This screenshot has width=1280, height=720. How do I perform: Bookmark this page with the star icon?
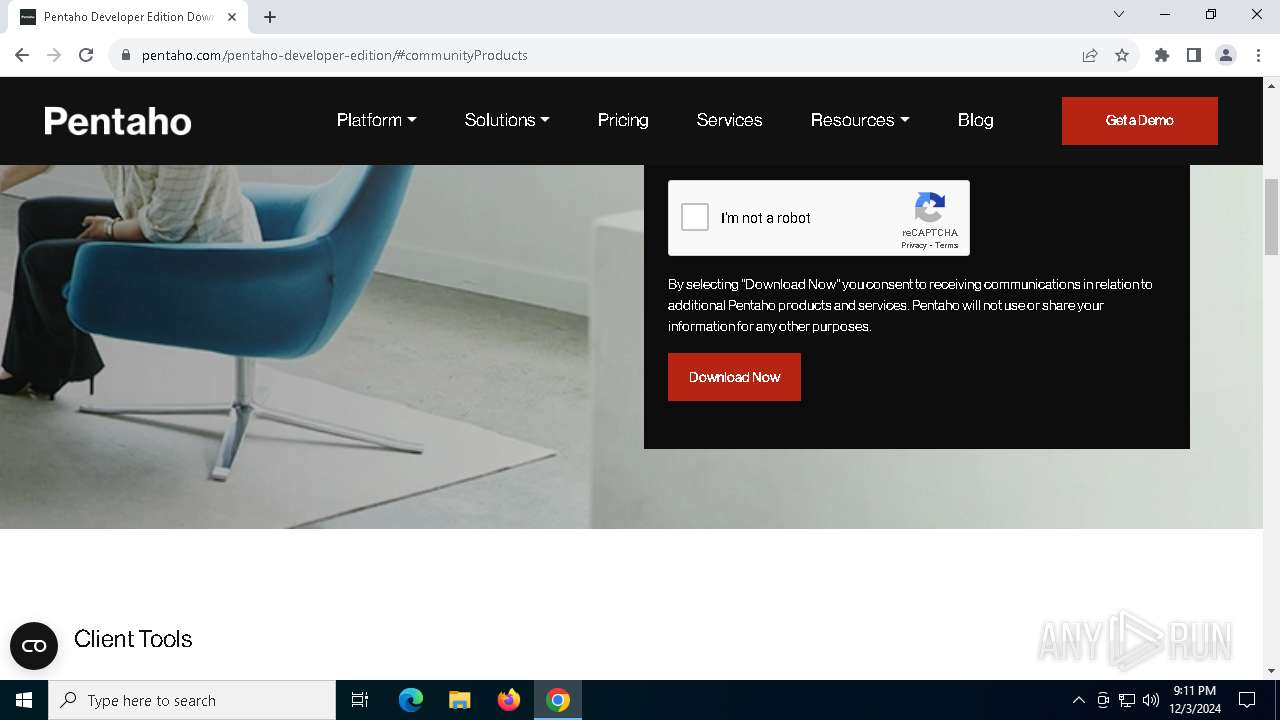point(1122,55)
